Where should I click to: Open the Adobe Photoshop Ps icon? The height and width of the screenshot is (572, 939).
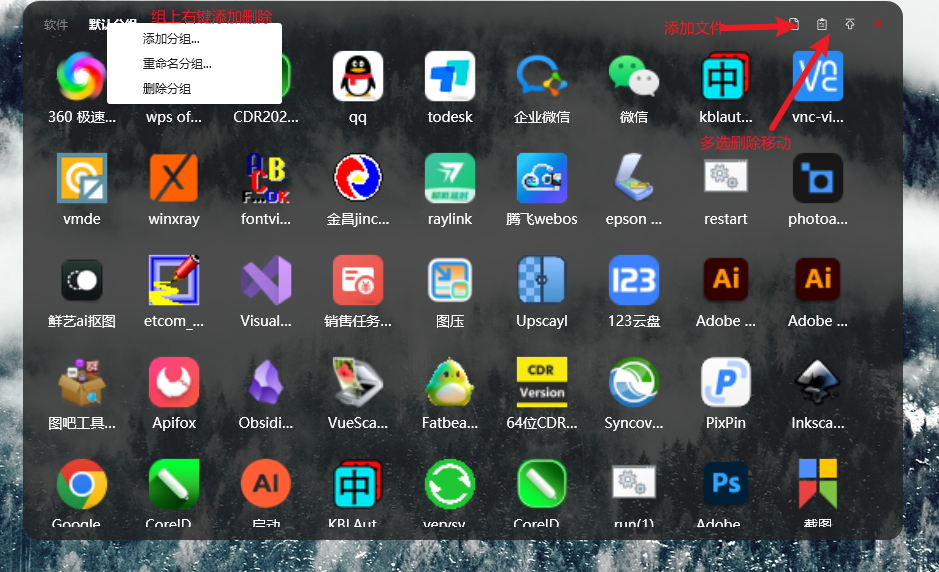tap(726, 484)
